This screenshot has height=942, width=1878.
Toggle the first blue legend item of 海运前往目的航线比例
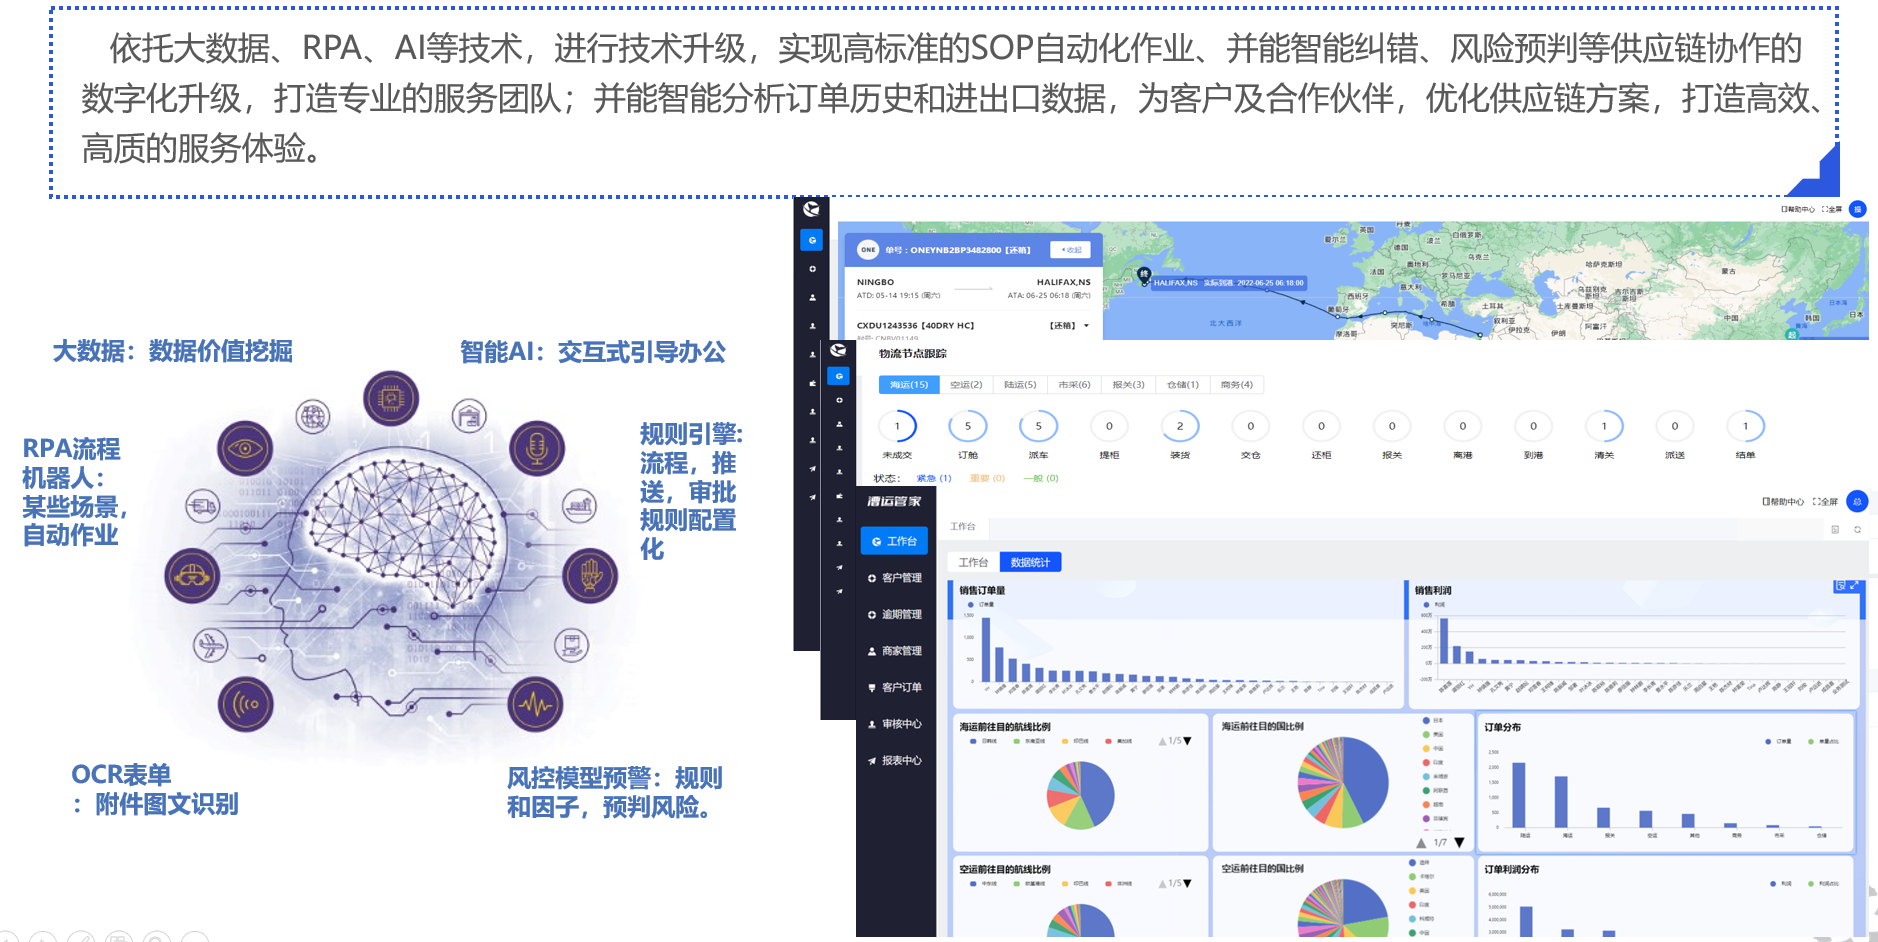coord(983,741)
